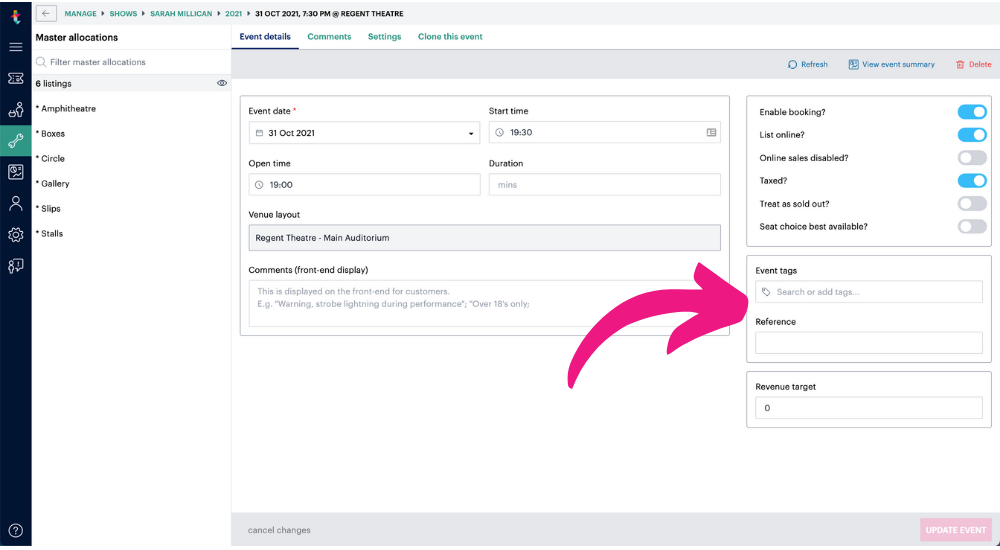Image resolution: width=1000 pixels, height=550 pixels.
Task: Expand the Event date dropdown
Action: (x=471, y=133)
